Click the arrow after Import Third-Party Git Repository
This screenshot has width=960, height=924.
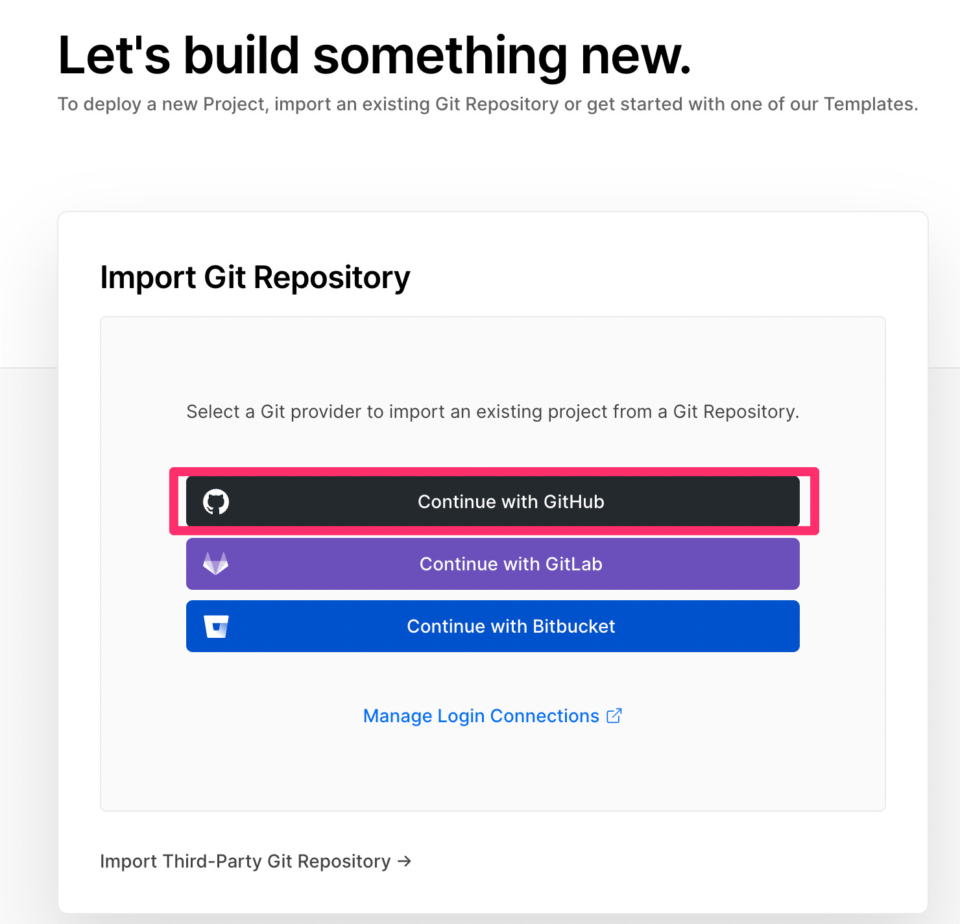tap(404, 861)
